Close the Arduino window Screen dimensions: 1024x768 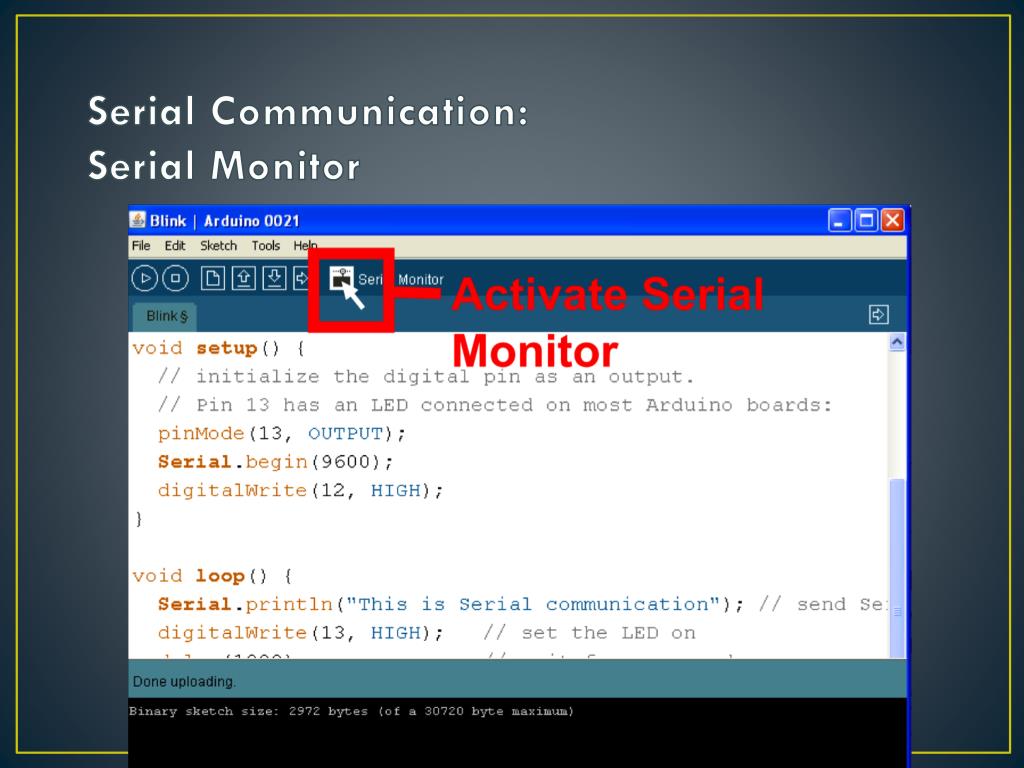click(892, 221)
